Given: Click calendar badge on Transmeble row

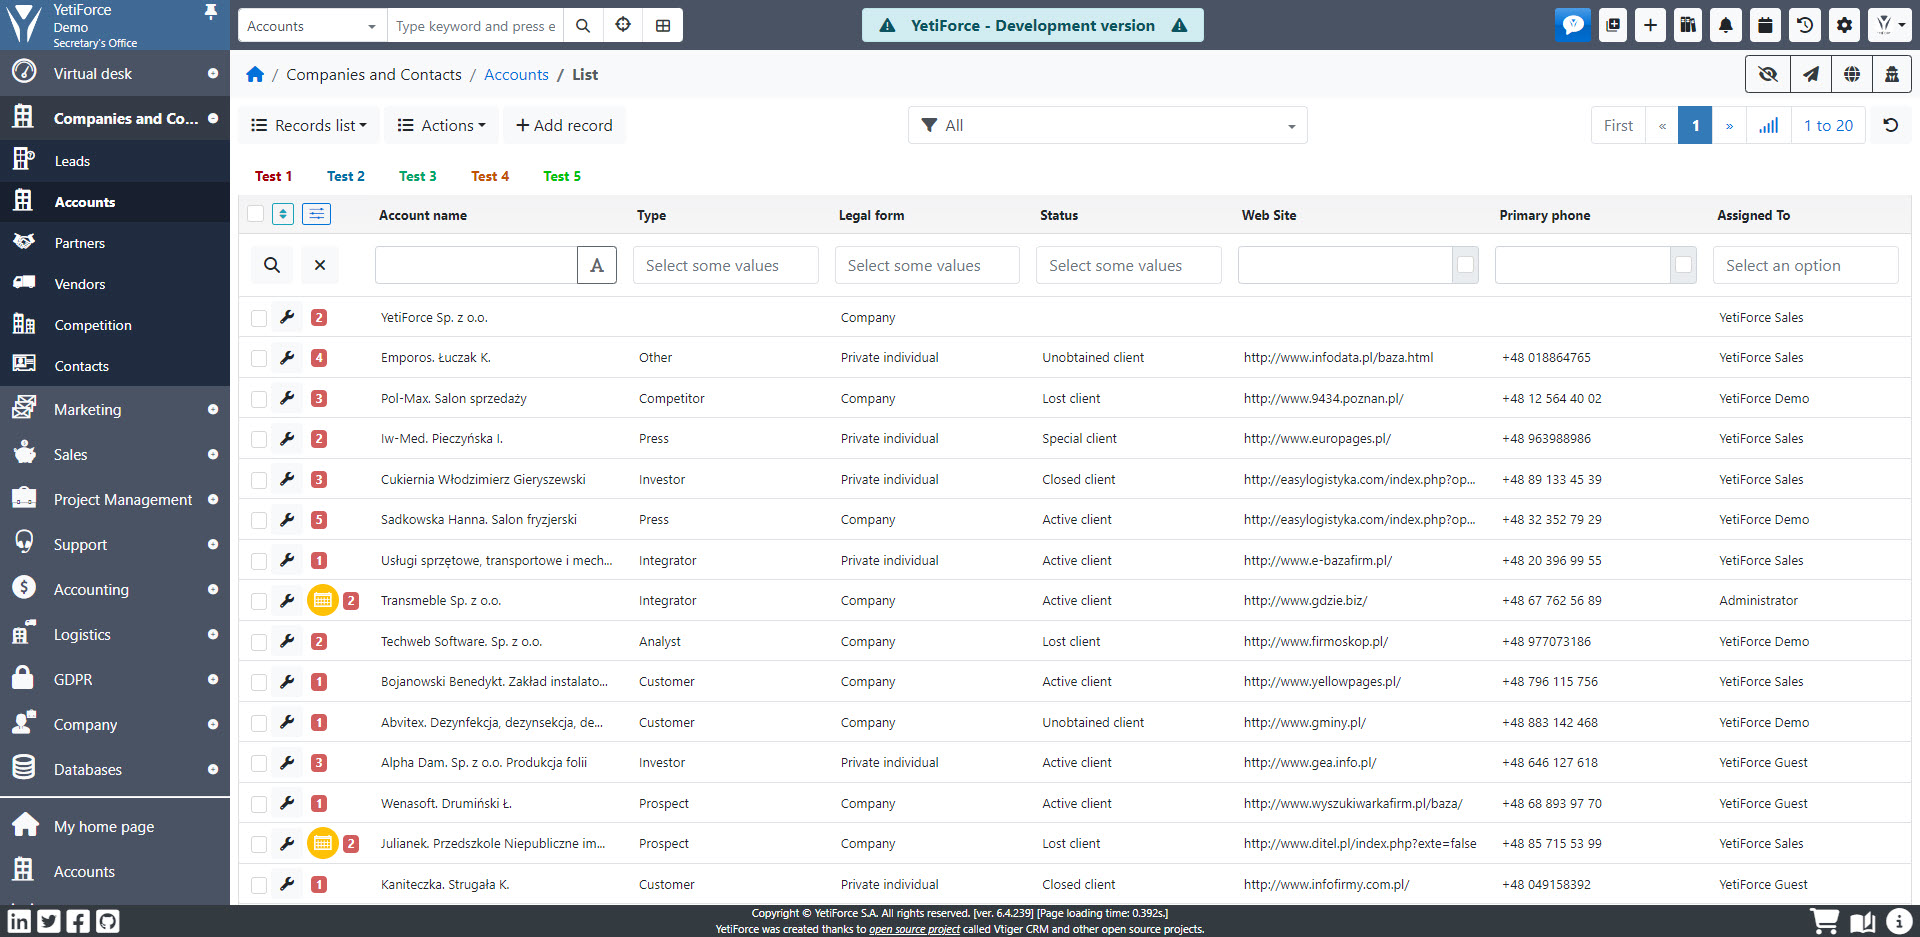Looking at the screenshot, I should tap(322, 600).
